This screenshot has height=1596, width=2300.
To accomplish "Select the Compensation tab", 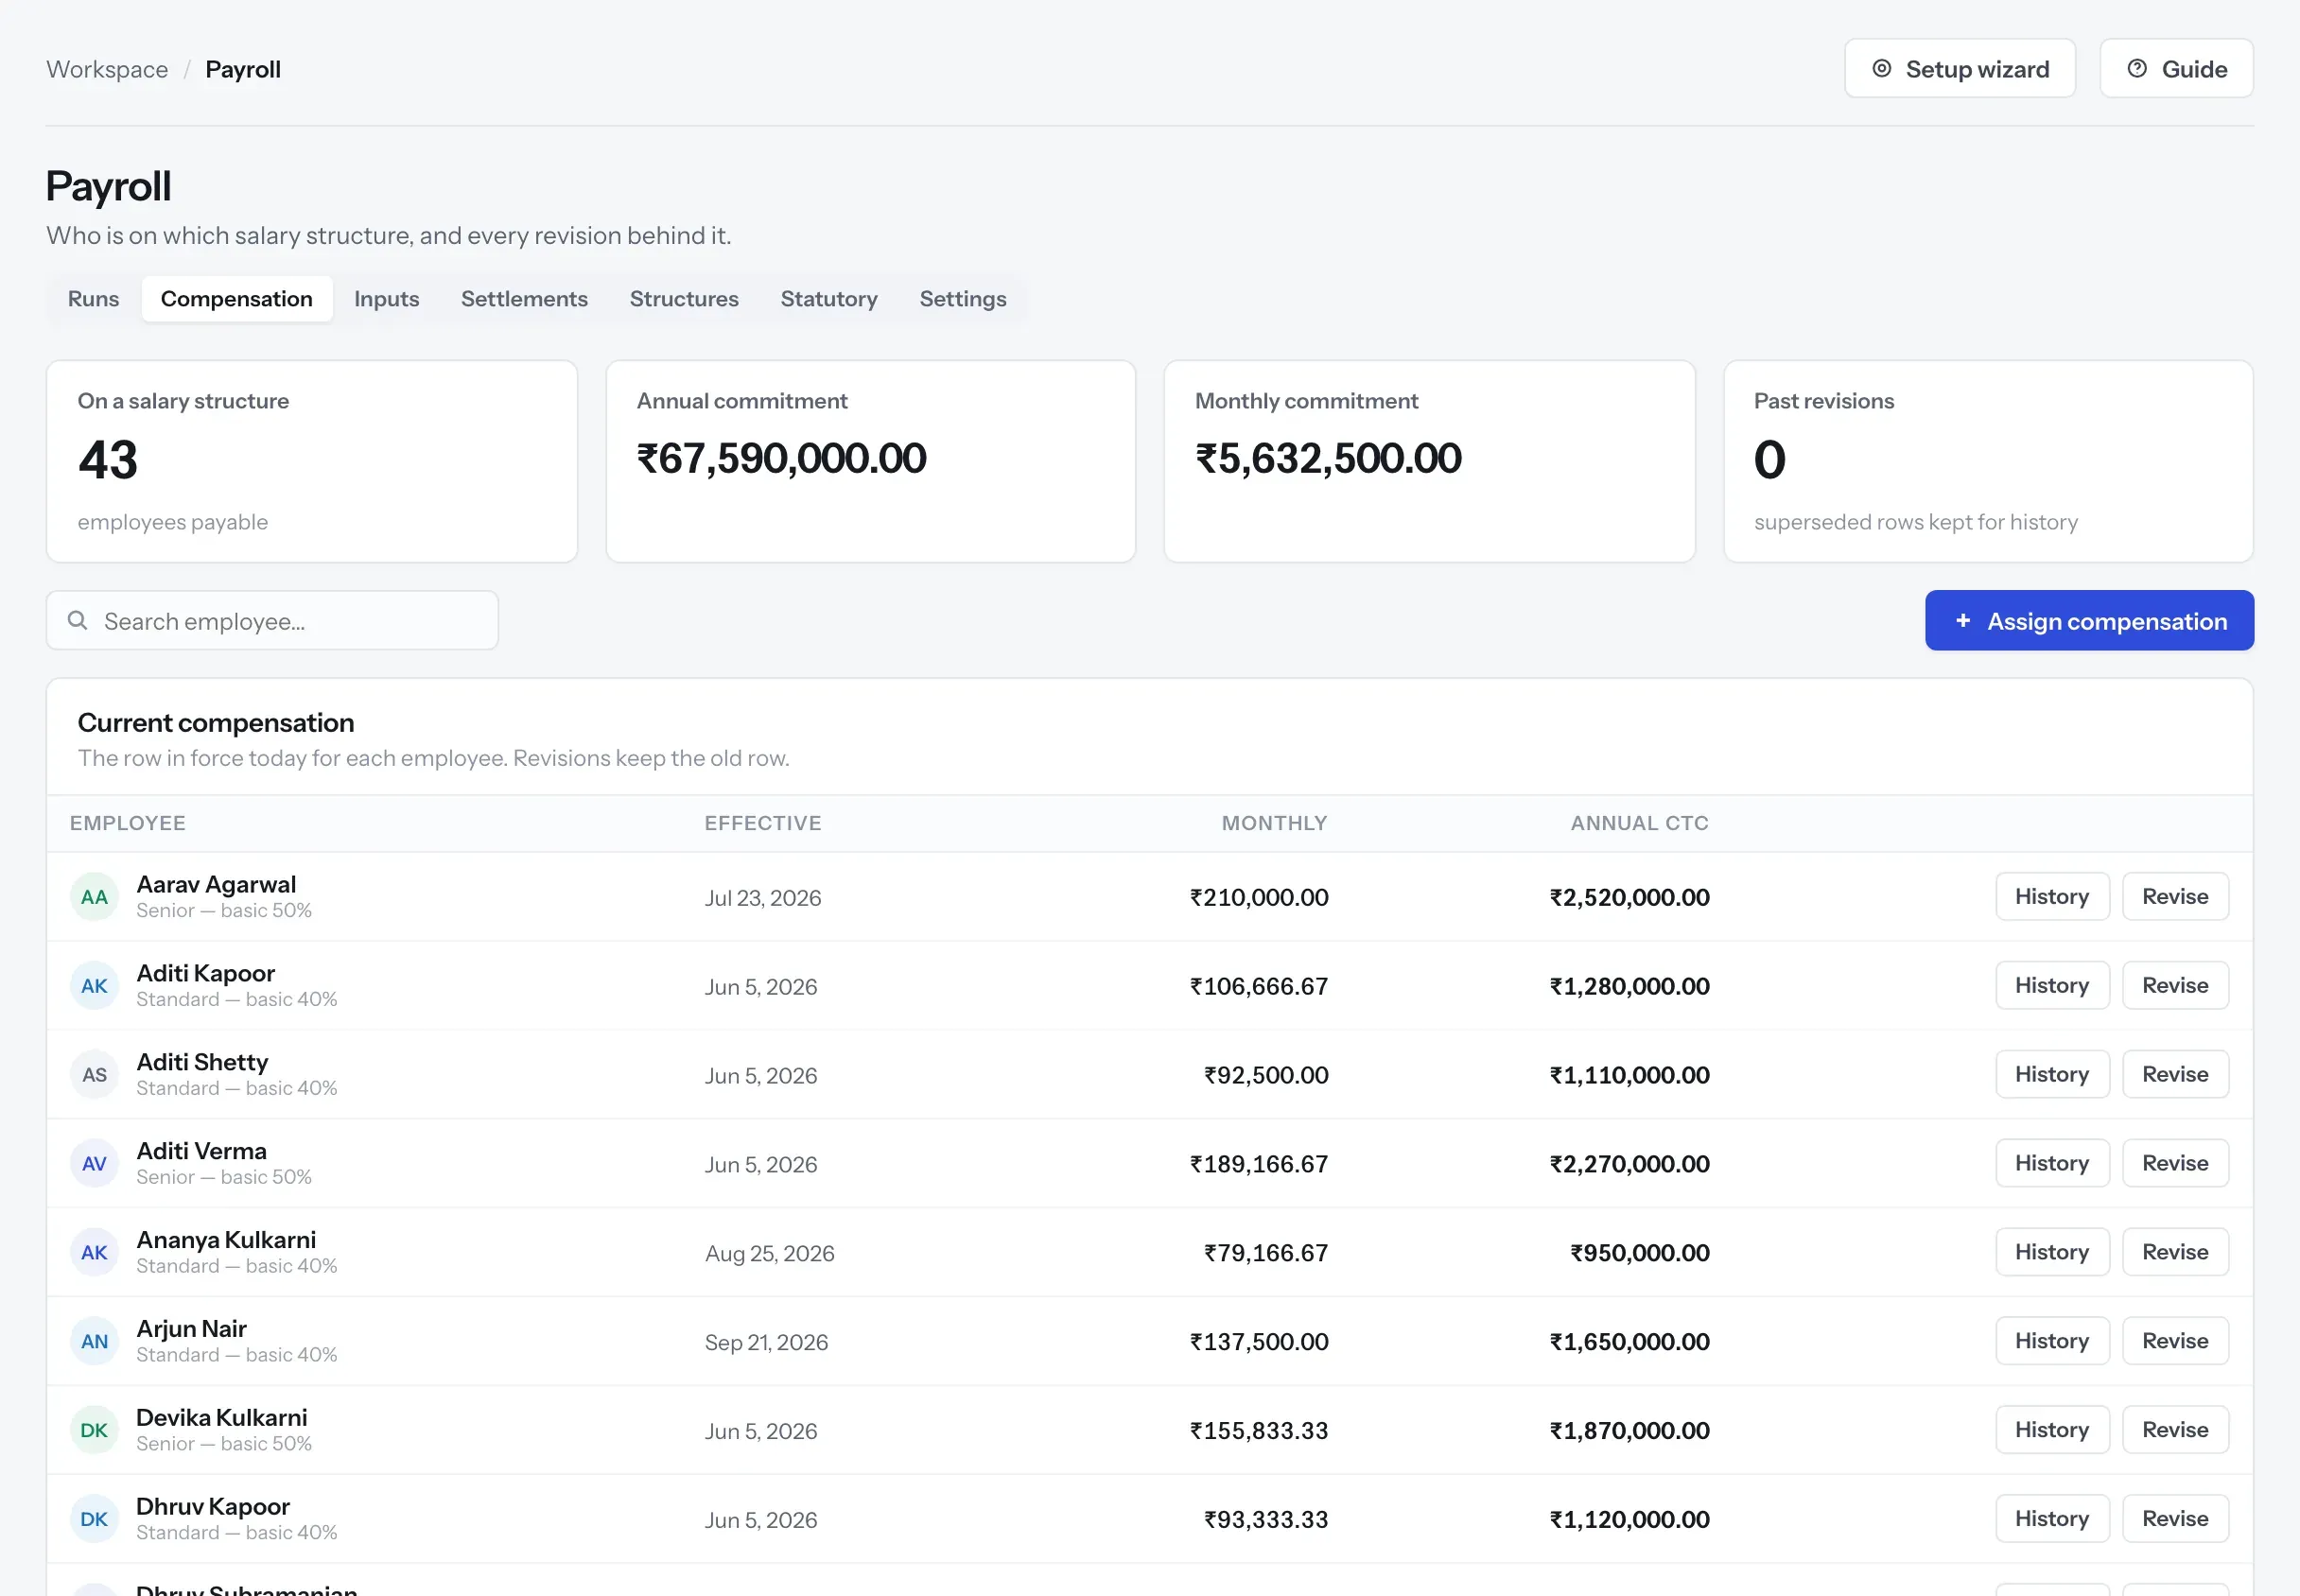I will pos(237,299).
